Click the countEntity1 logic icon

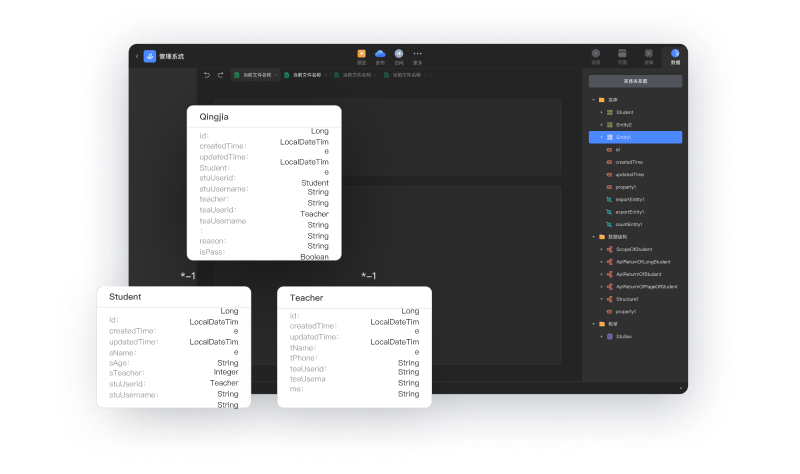tap(609, 224)
